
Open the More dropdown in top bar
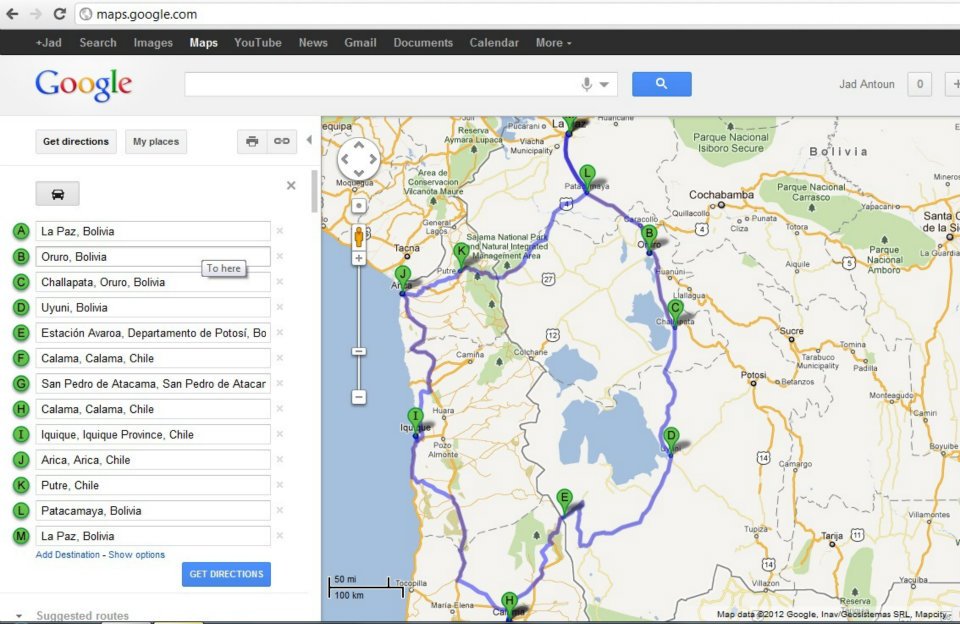coord(553,43)
